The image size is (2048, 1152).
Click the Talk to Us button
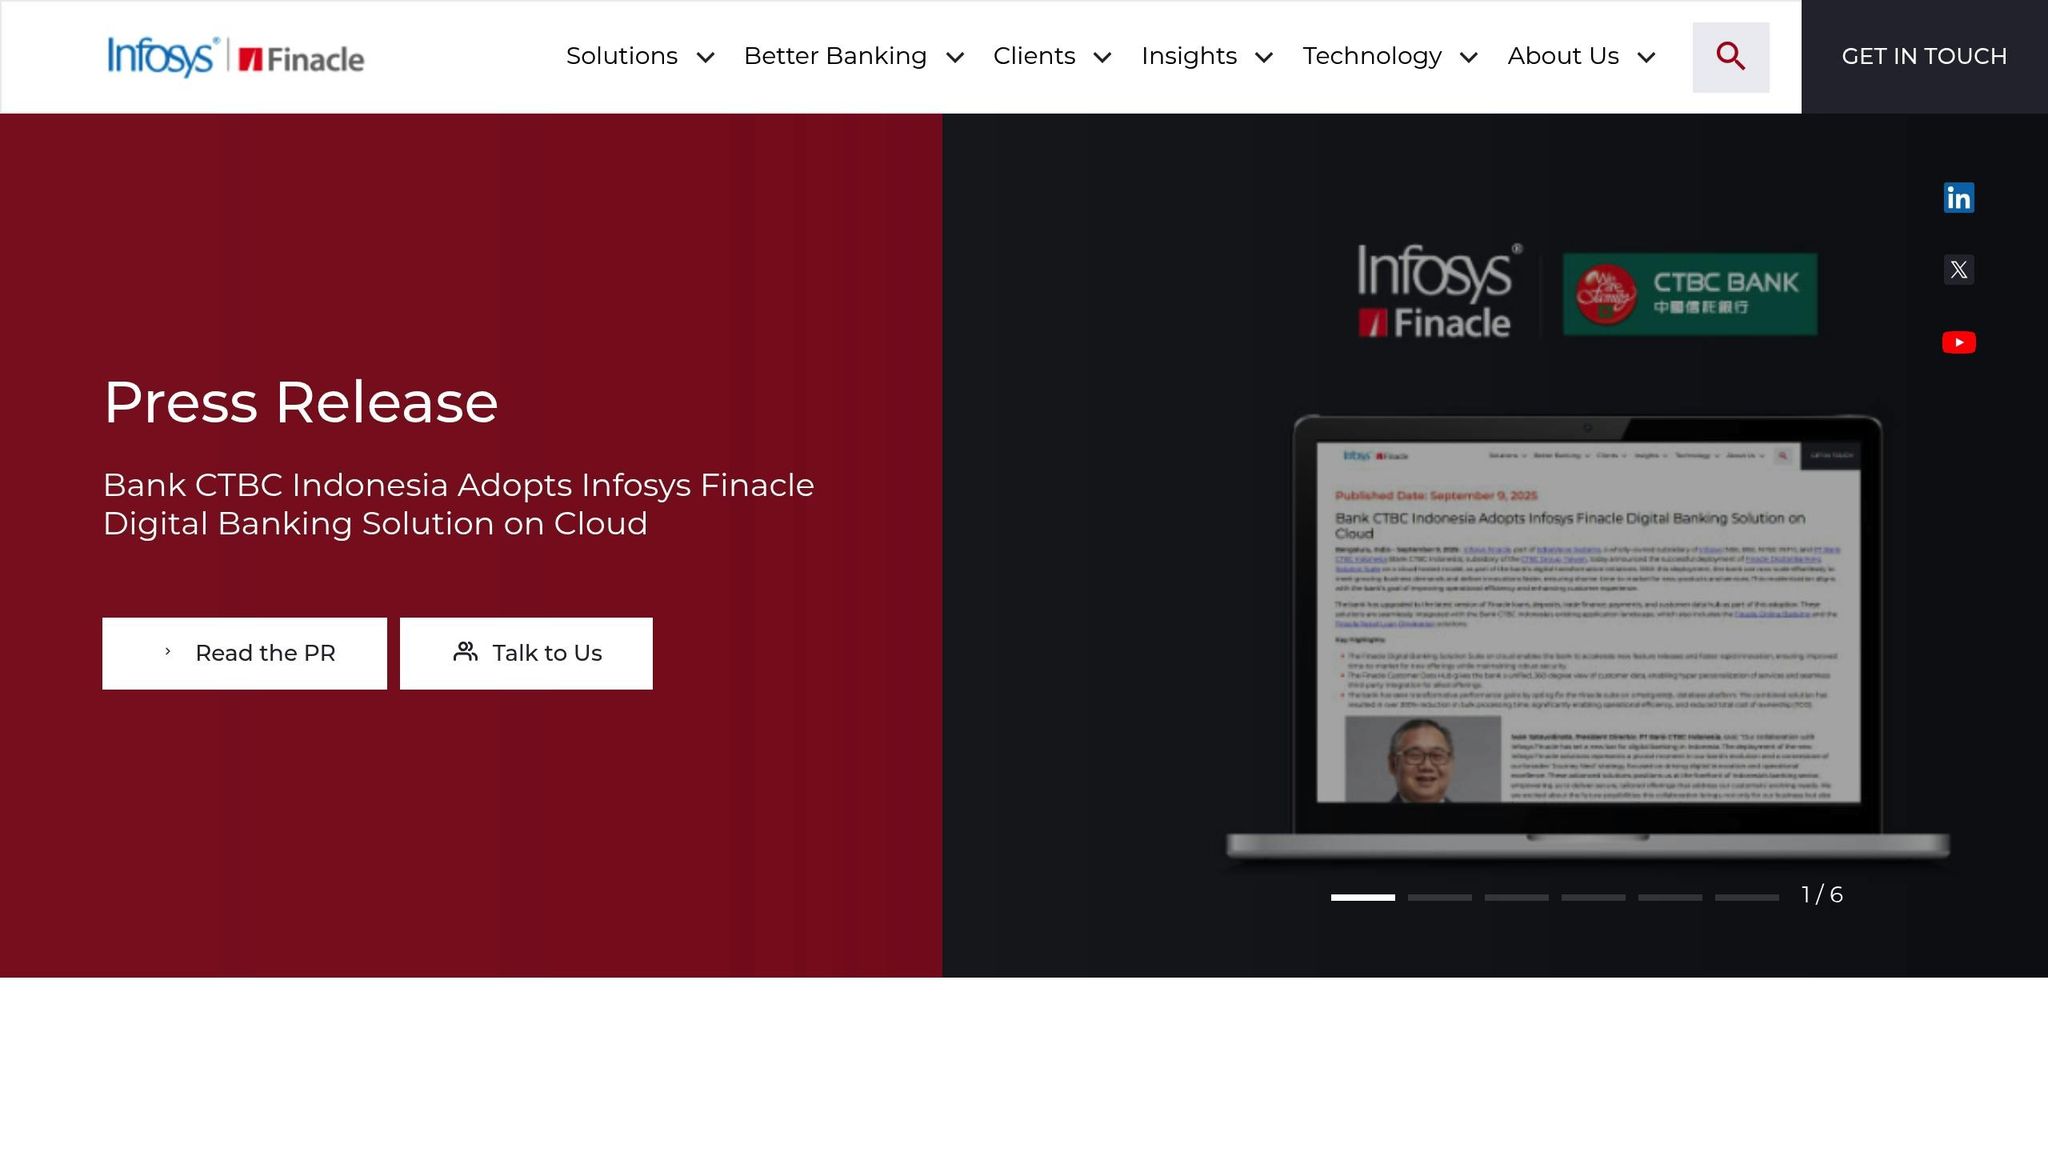(x=526, y=653)
